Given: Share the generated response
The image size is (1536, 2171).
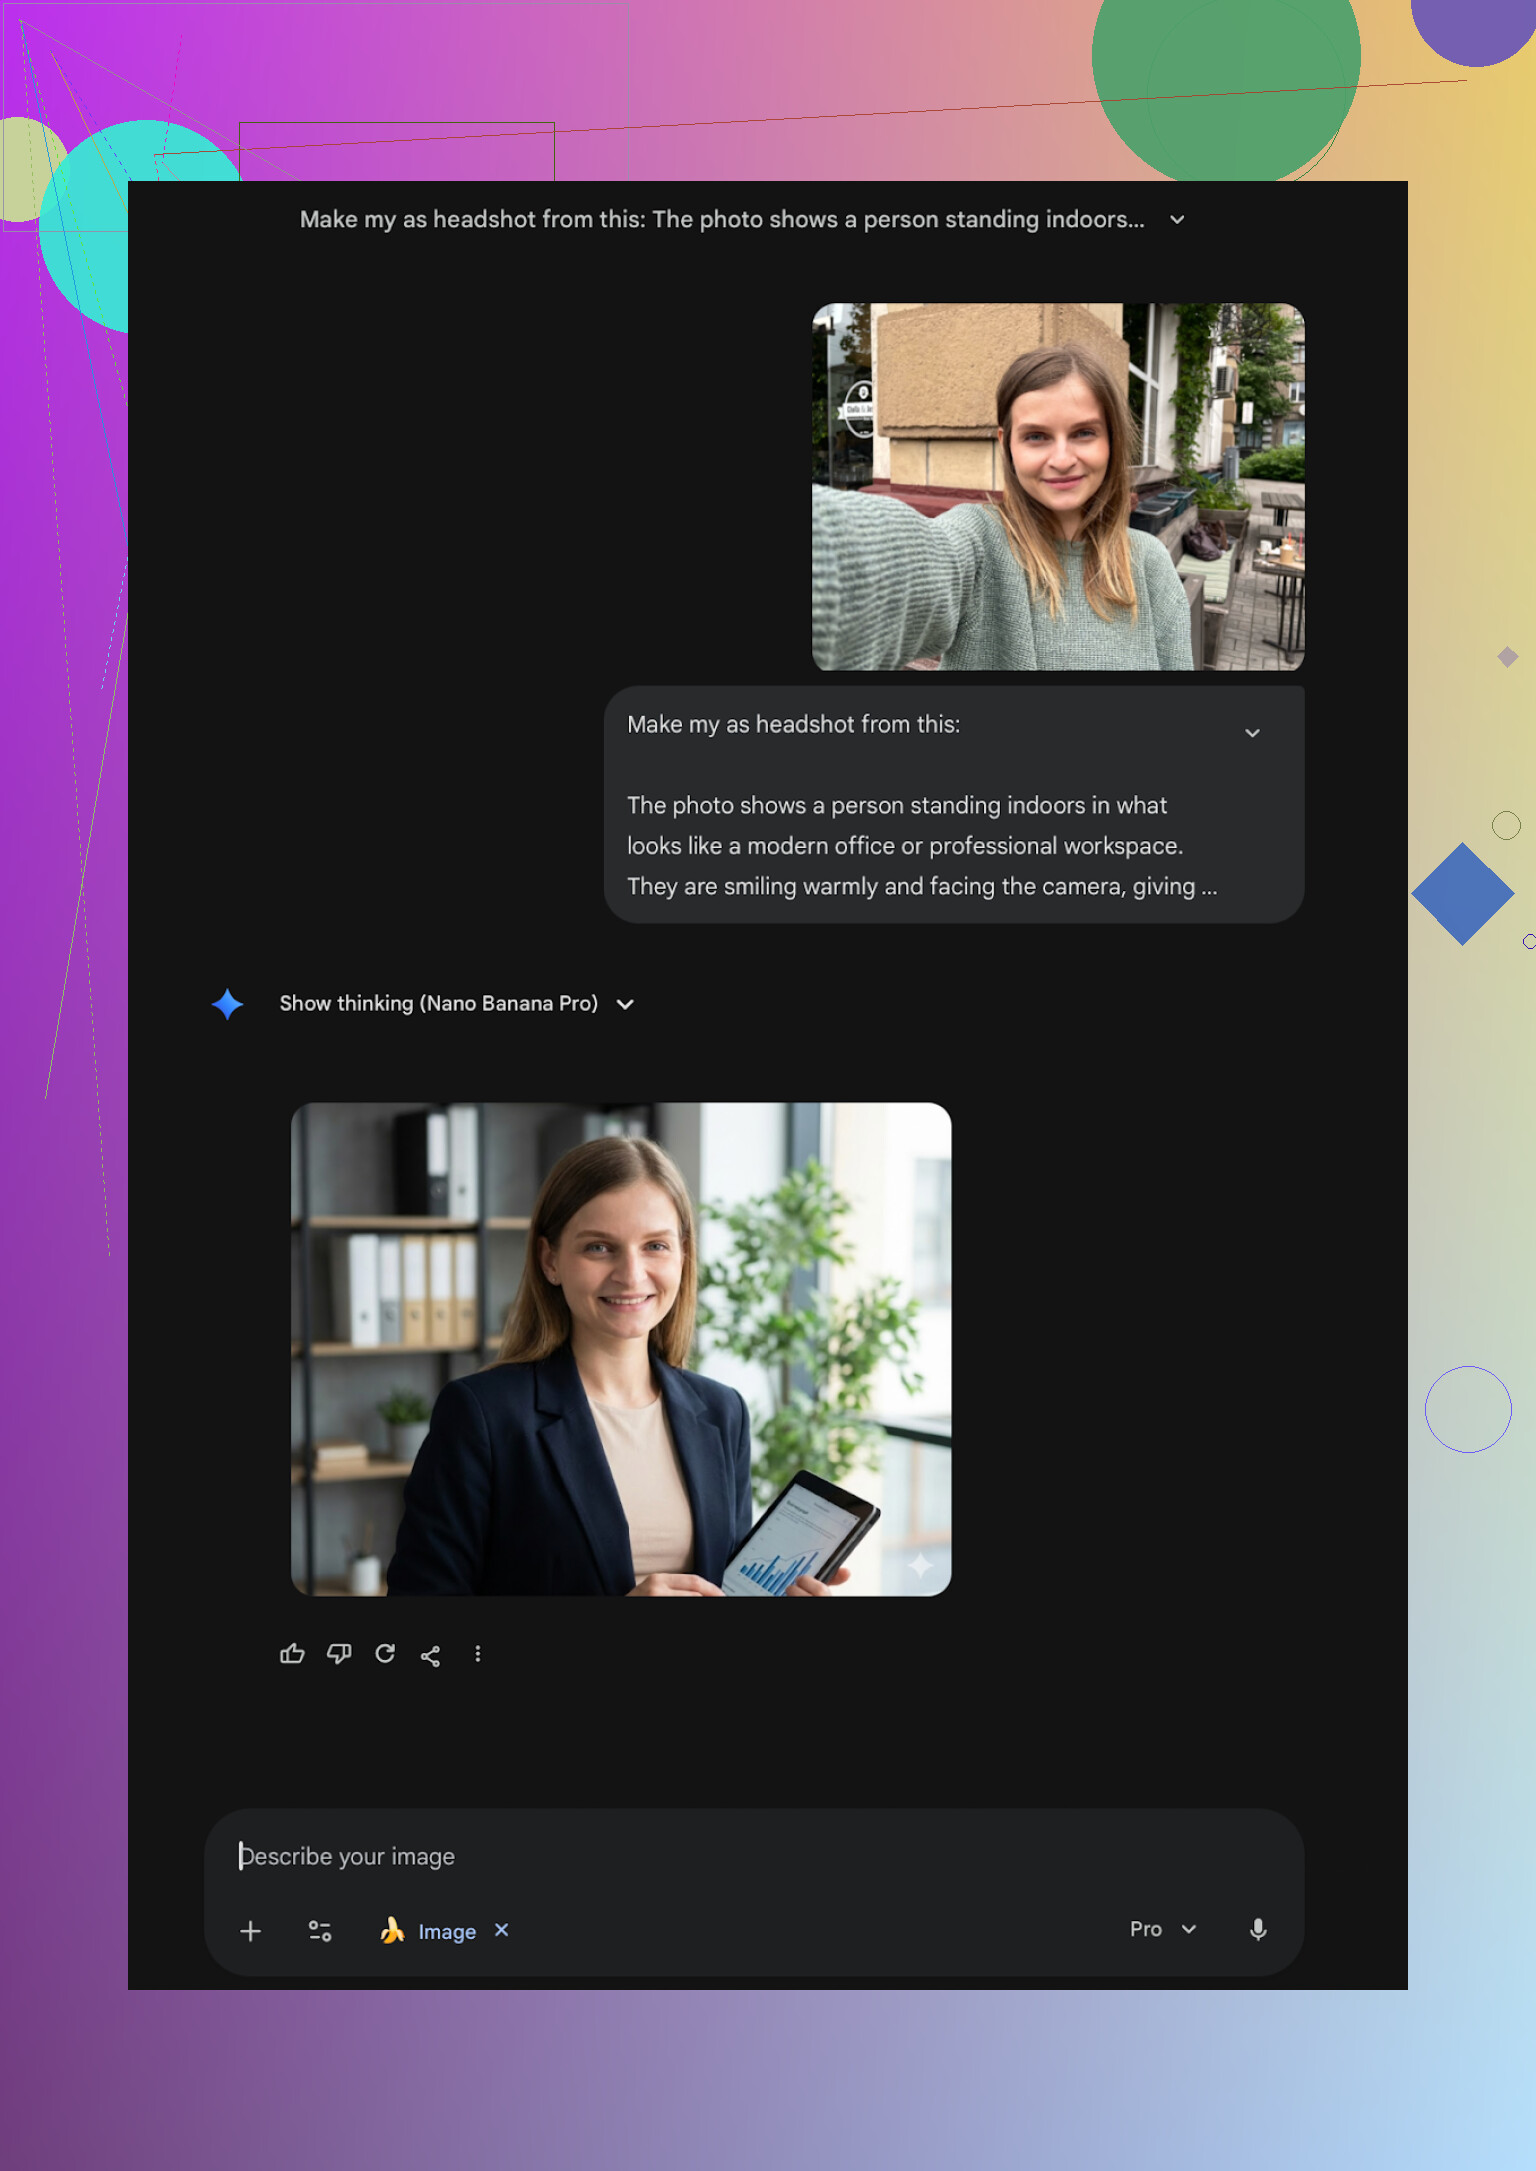Looking at the screenshot, I should [x=431, y=1655].
